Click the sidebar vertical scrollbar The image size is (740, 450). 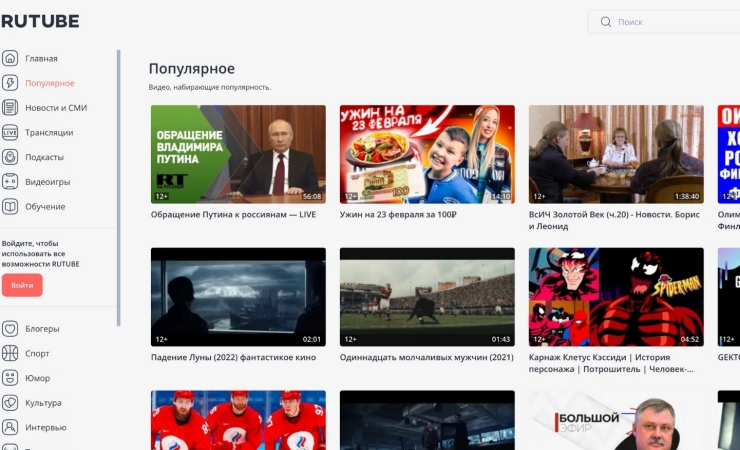(118, 188)
